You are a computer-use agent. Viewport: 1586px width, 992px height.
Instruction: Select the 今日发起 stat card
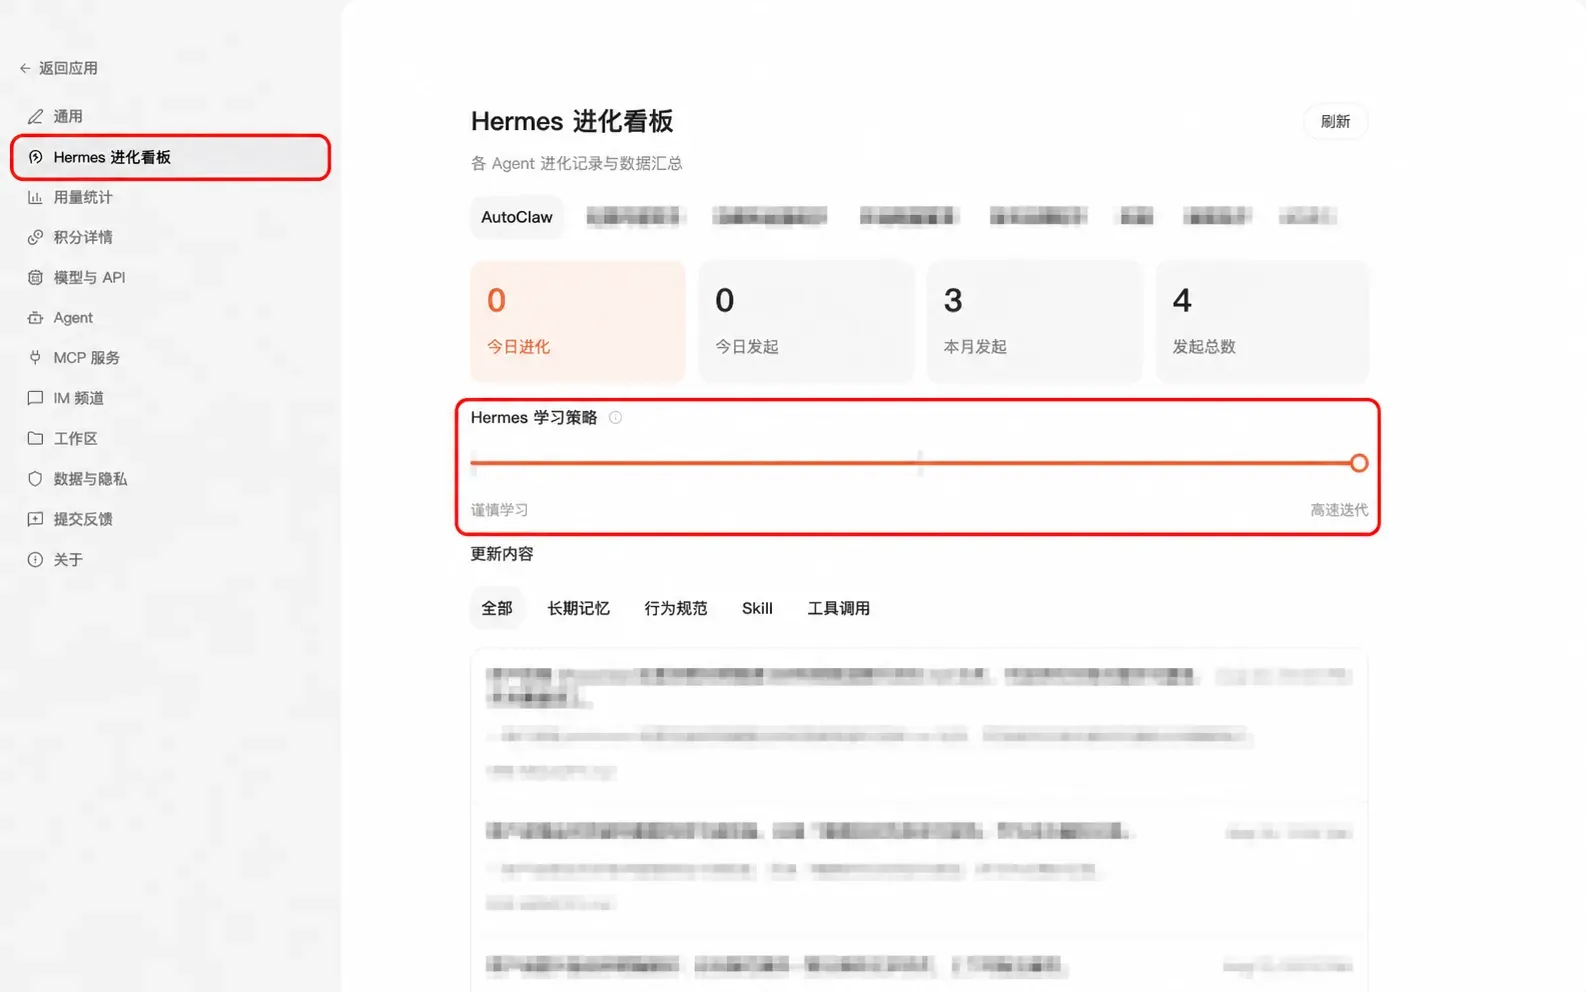tap(806, 322)
